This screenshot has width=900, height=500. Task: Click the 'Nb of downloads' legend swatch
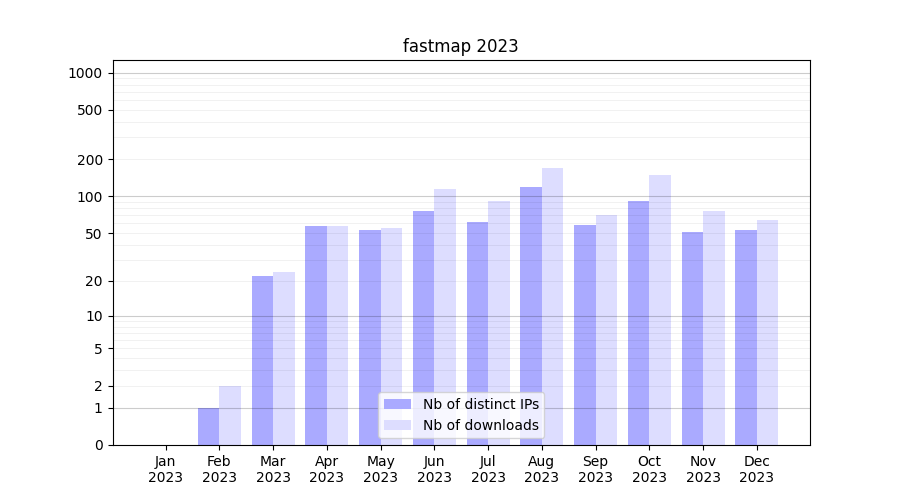coord(398,425)
